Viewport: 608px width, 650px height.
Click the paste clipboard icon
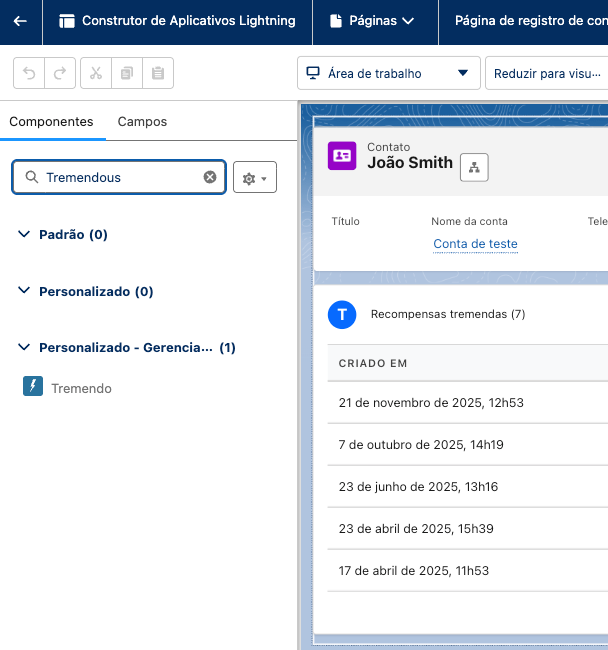coord(158,73)
